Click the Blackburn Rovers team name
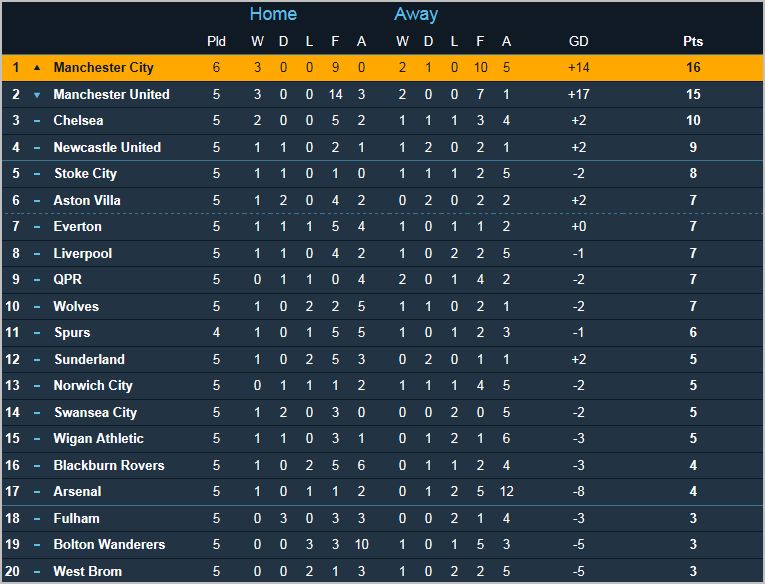The image size is (765, 584). pyautogui.click(x=108, y=465)
